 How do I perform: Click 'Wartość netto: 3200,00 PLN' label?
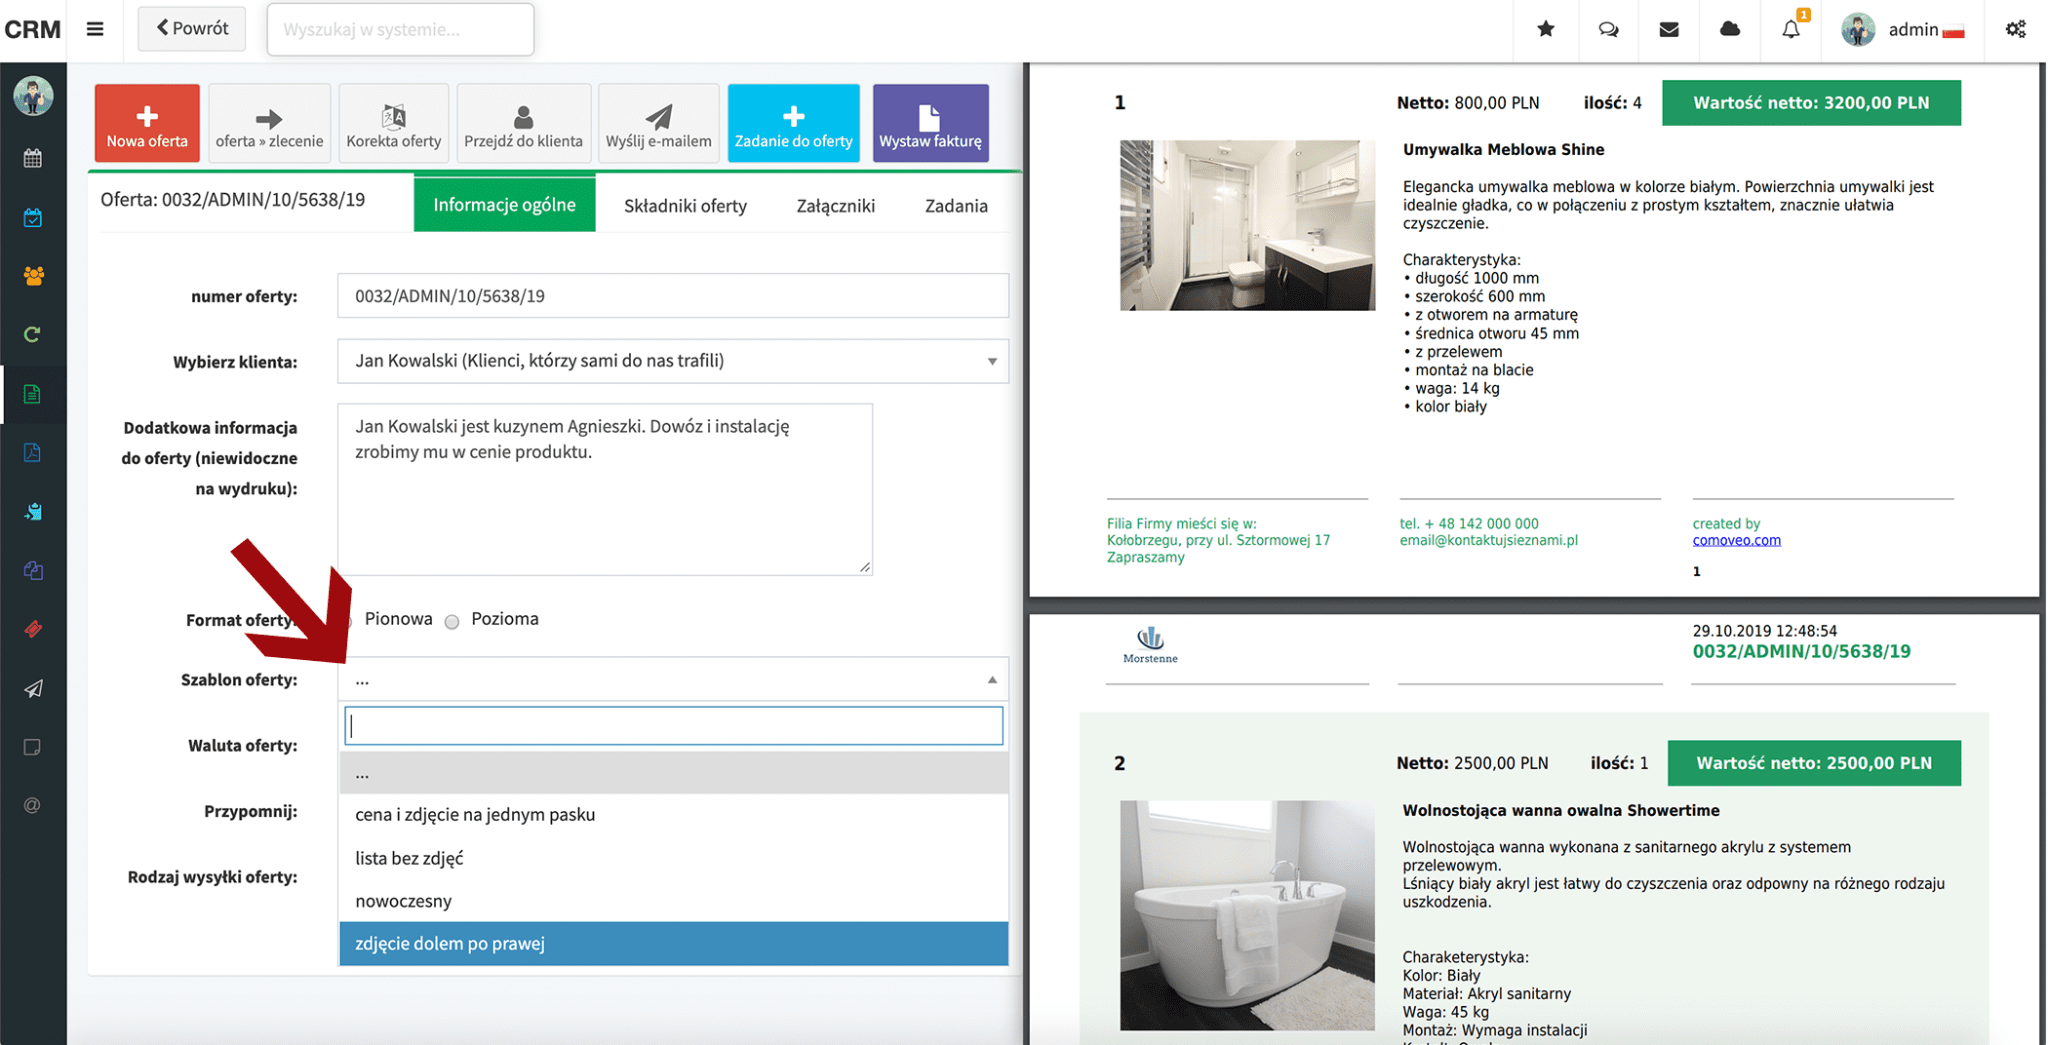pyautogui.click(x=1811, y=103)
